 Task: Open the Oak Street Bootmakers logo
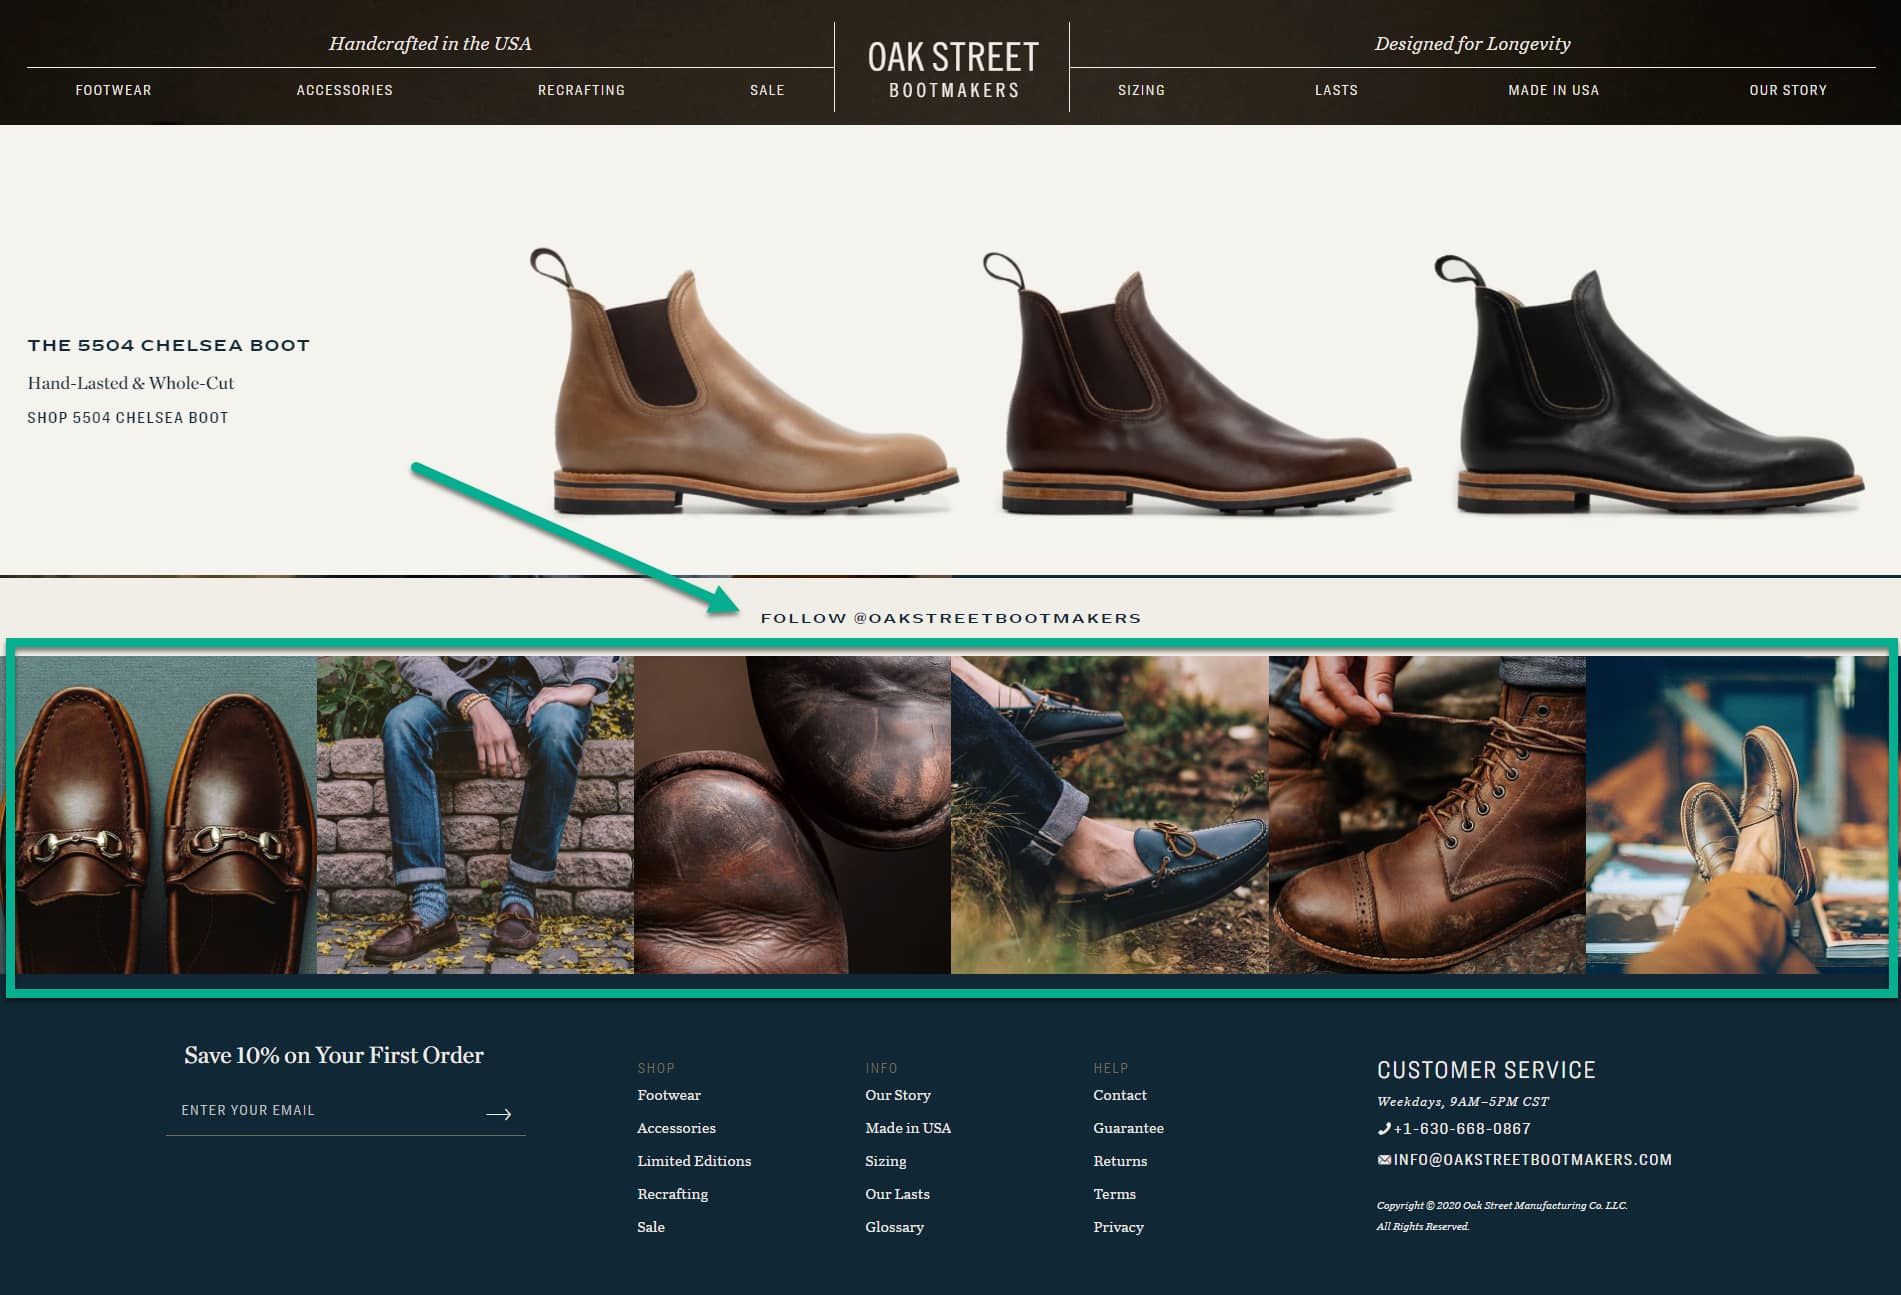click(953, 68)
